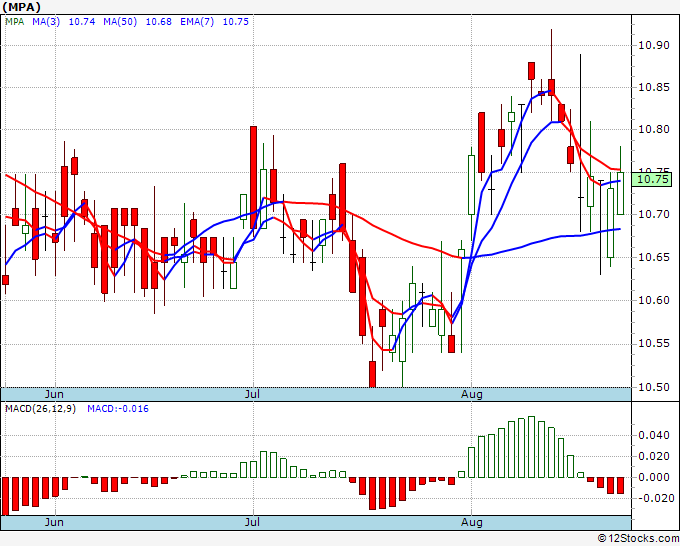Image resolution: width=680 pixels, height=546 pixels.
Task: Click the 10.90 price axis label
Action: (x=654, y=45)
